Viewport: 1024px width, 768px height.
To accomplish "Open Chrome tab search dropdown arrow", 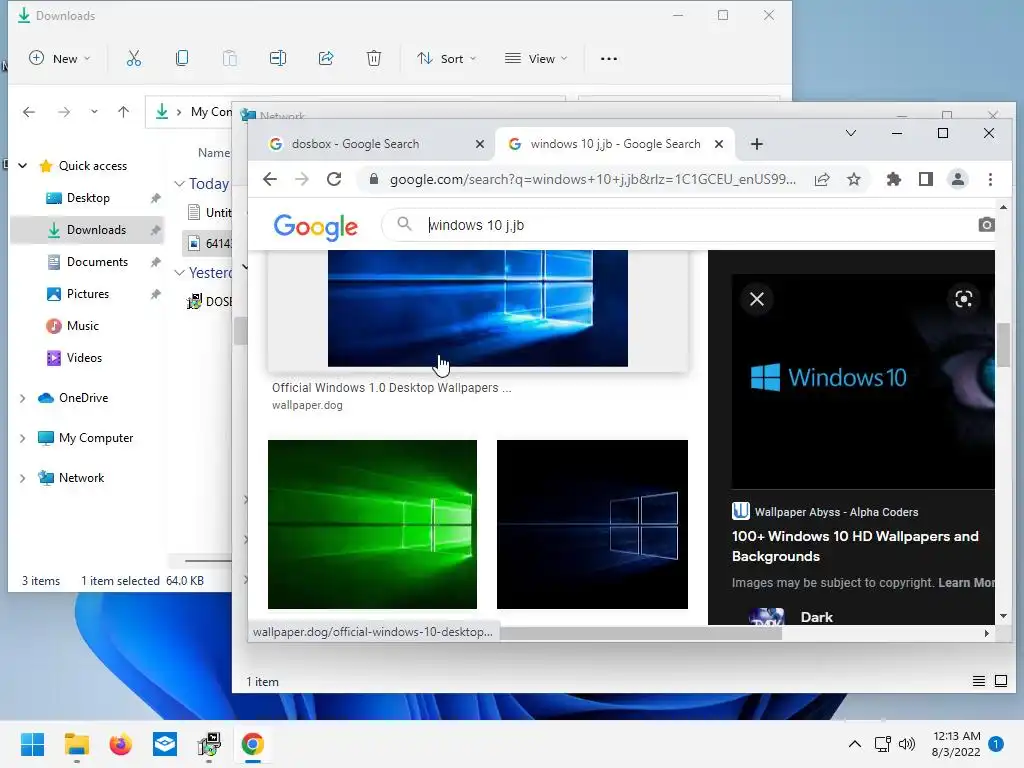I will 850,133.
